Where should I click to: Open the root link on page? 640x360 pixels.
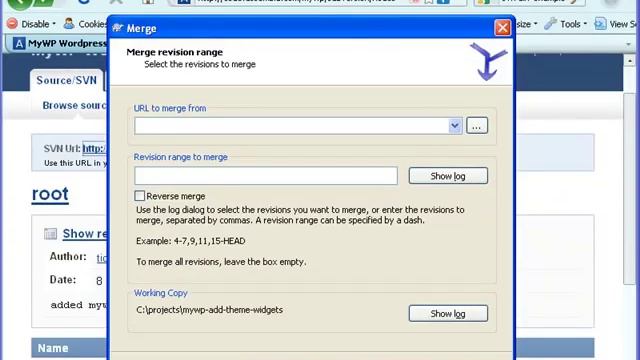click(50, 194)
